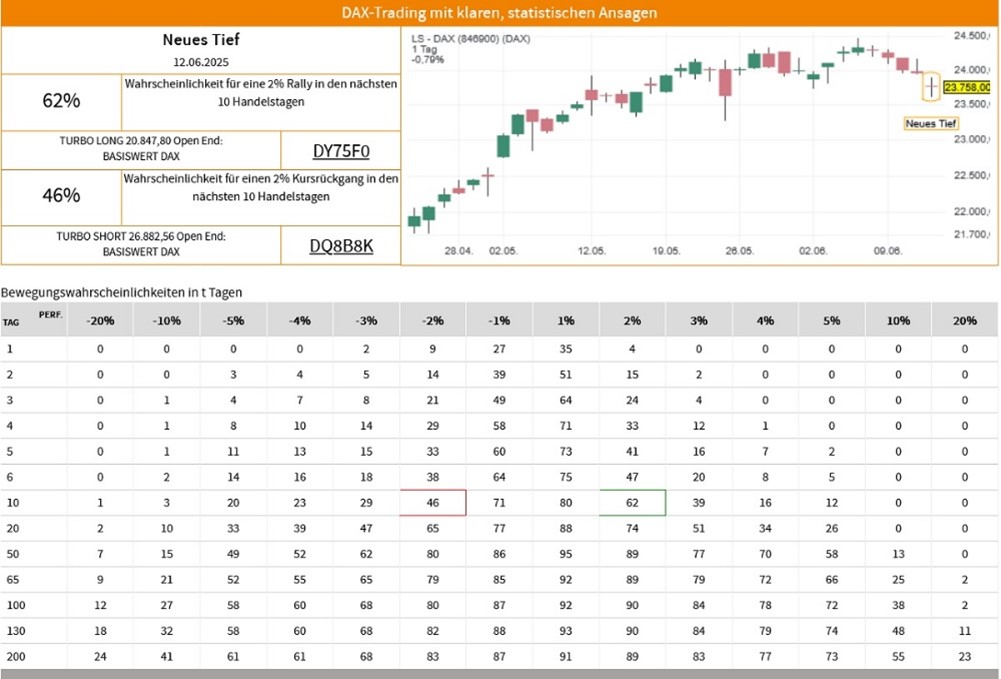This screenshot has height=679, width=1001.
Task: Click the 22.000 price level on the chart axis
Action: click(x=971, y=211)
